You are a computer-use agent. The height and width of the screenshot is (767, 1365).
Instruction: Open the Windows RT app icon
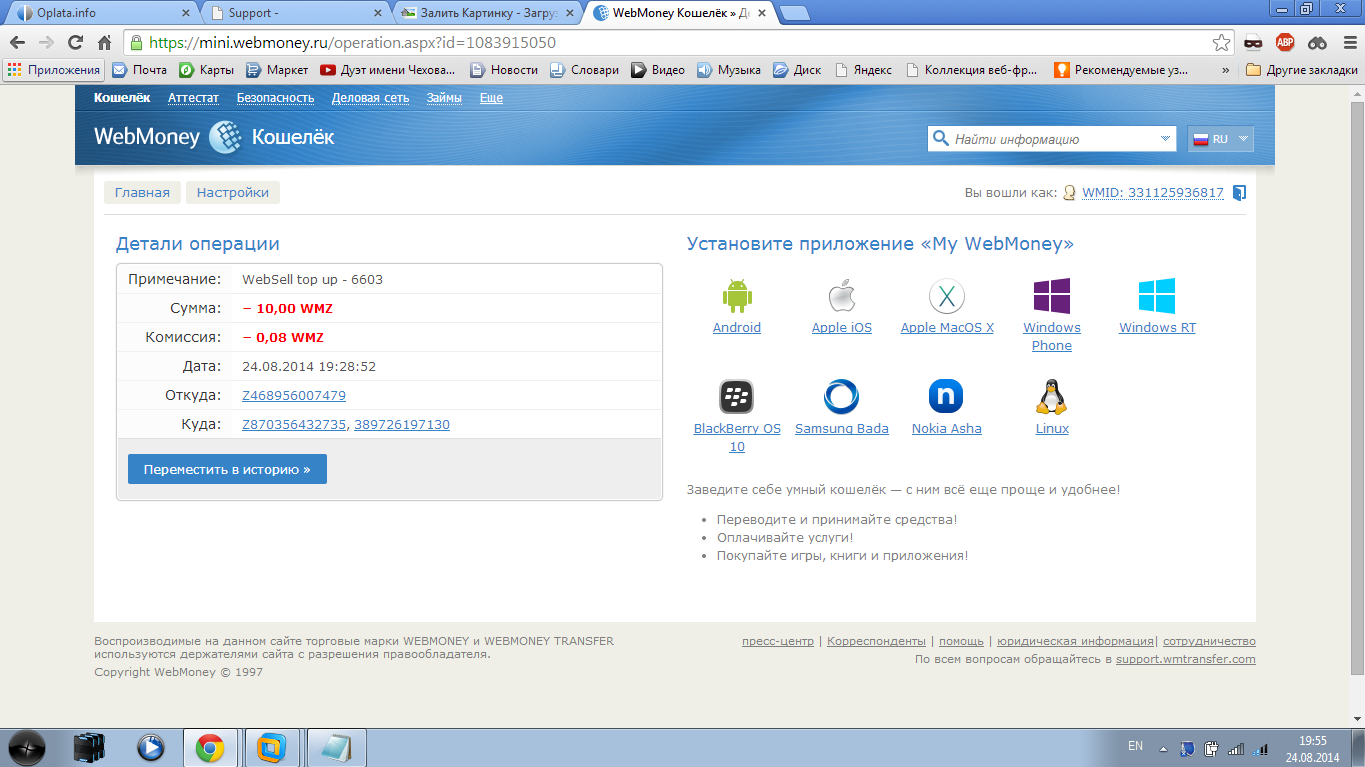click(x=1157, y=296)
